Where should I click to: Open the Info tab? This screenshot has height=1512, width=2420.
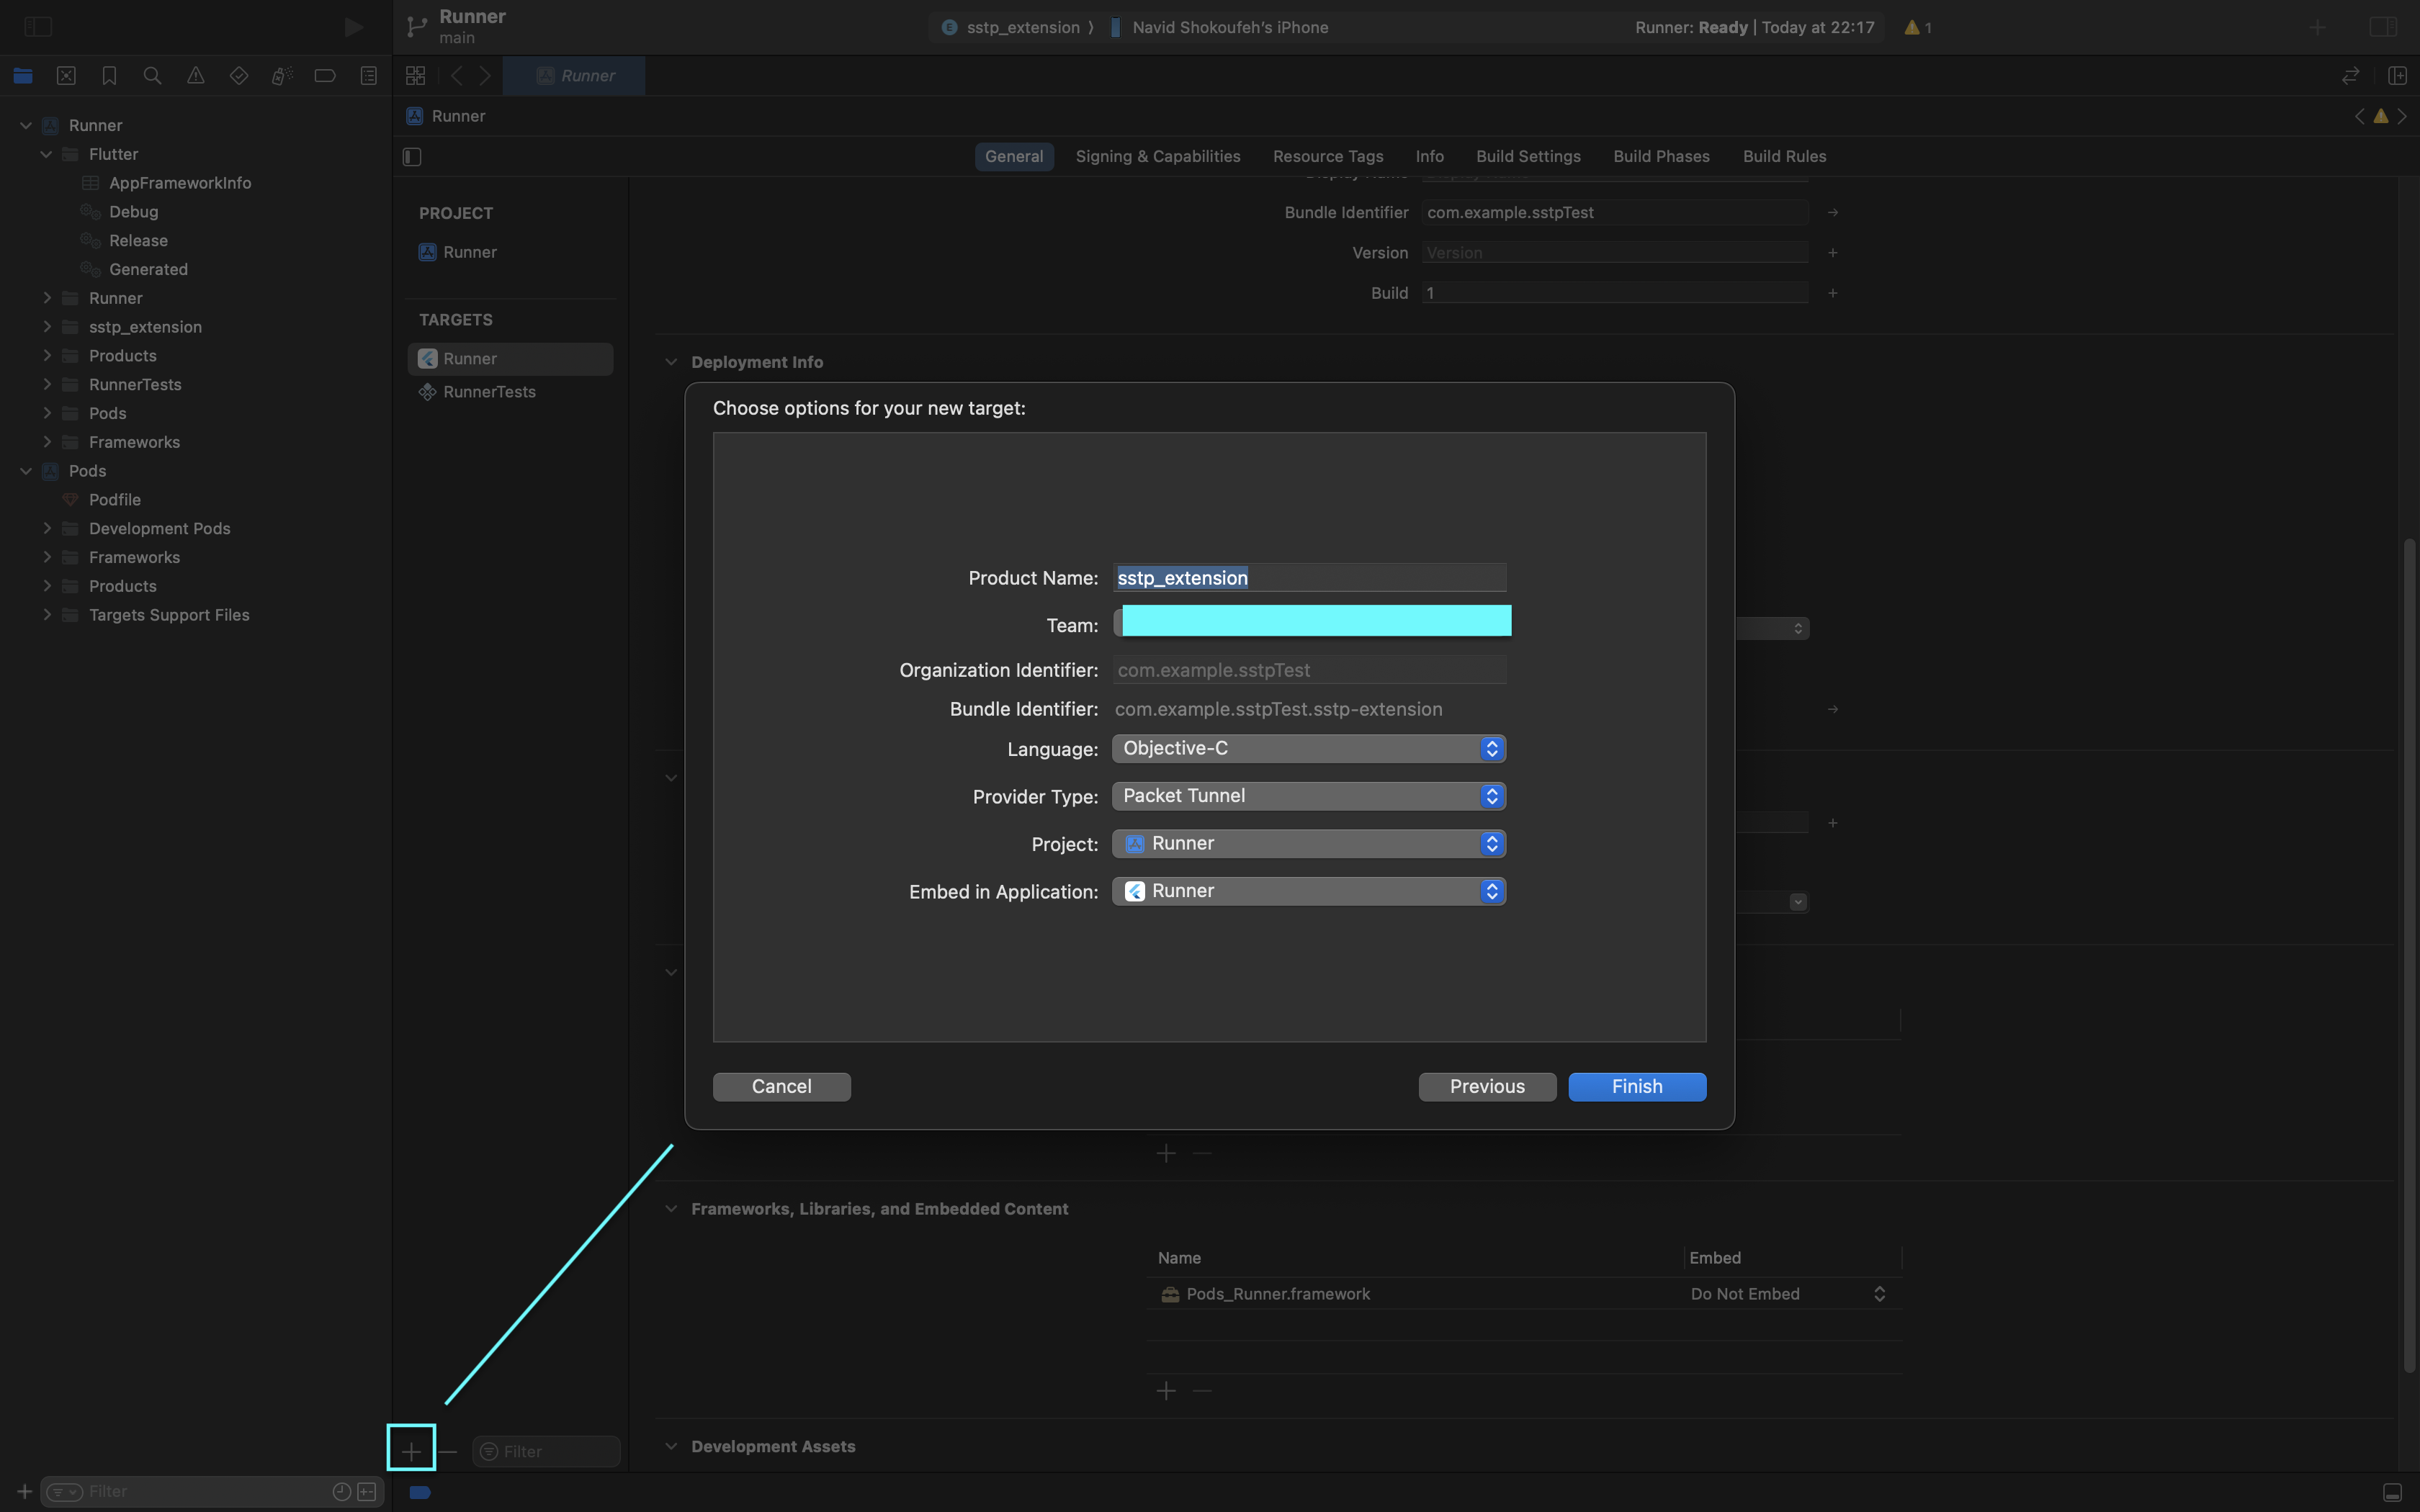pyautogui.click(x=1429, y=156)
